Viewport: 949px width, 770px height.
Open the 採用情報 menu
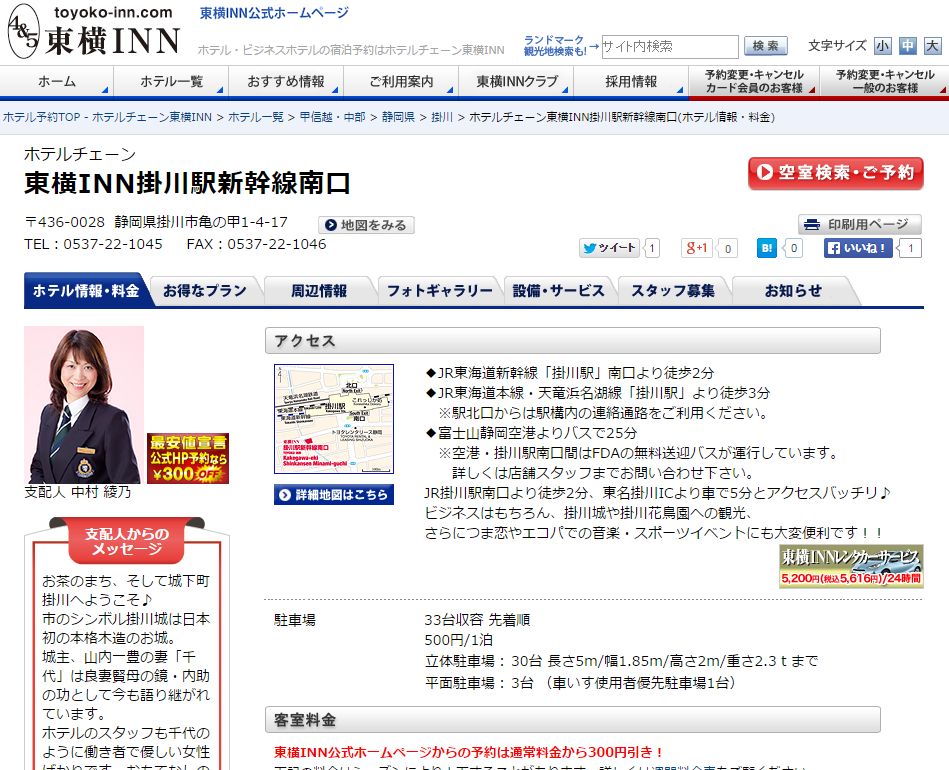[x=631, y=82]
